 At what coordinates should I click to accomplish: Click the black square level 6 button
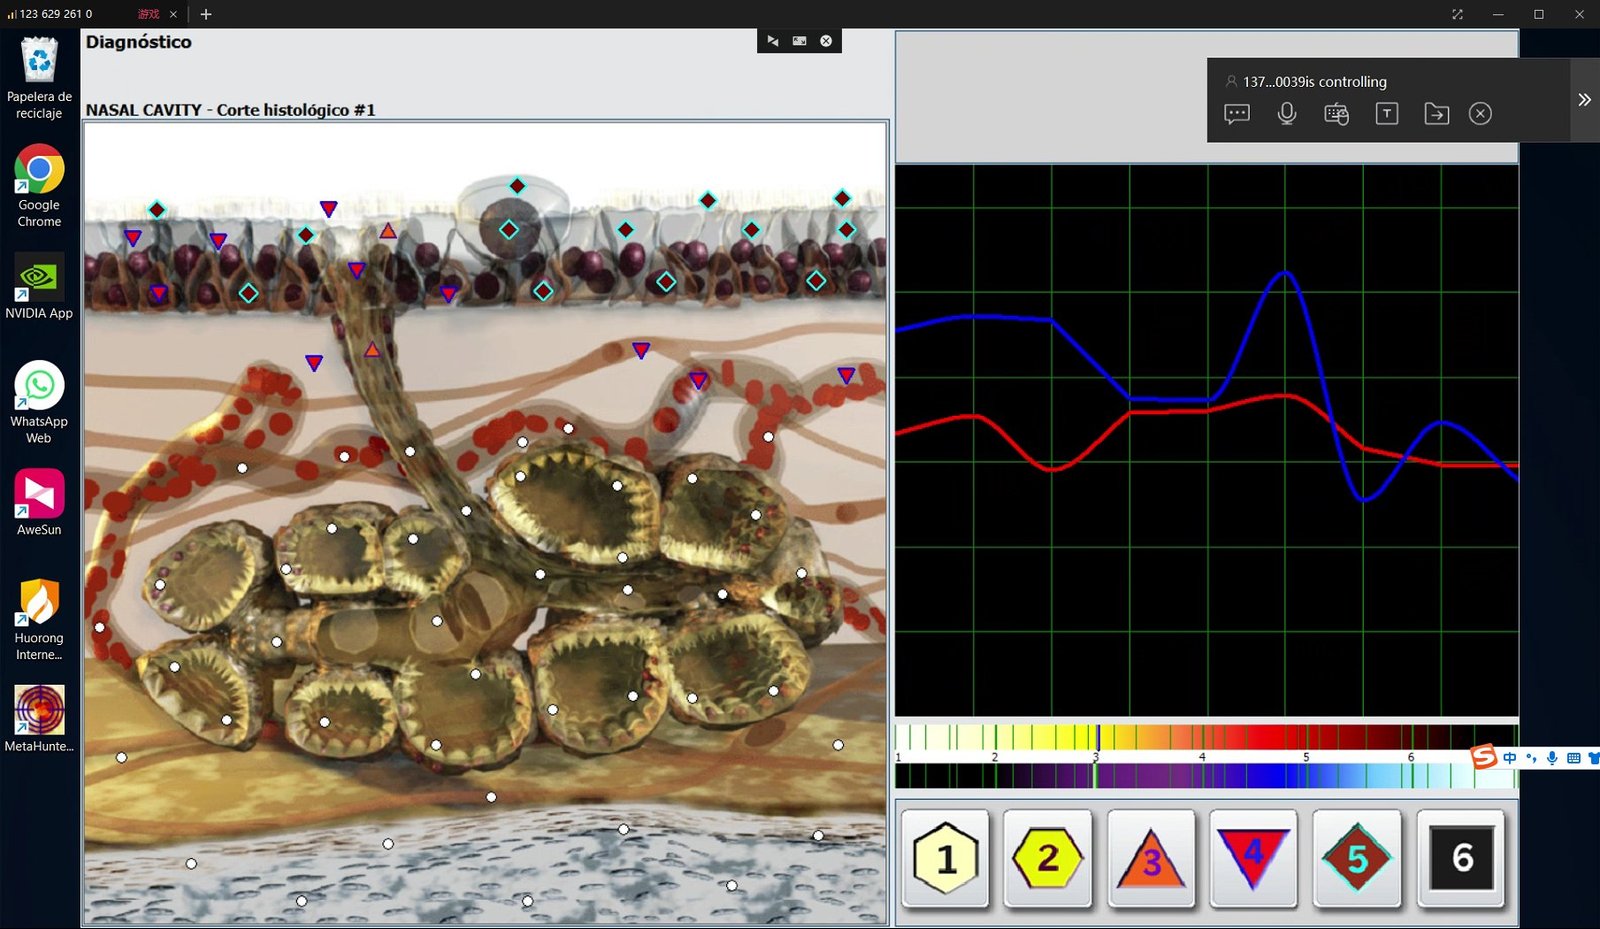coord(1461,858)
